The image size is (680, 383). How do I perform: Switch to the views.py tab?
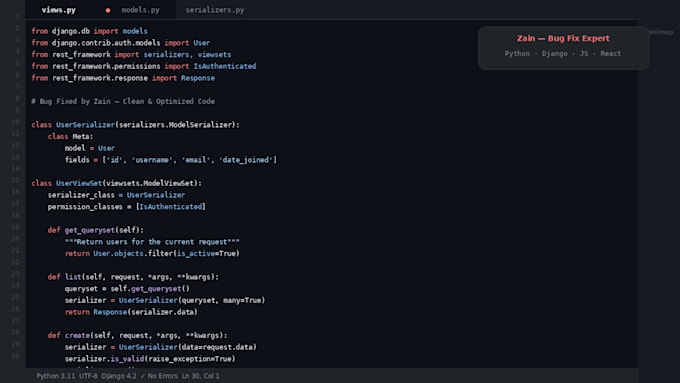tap(59, 10)
